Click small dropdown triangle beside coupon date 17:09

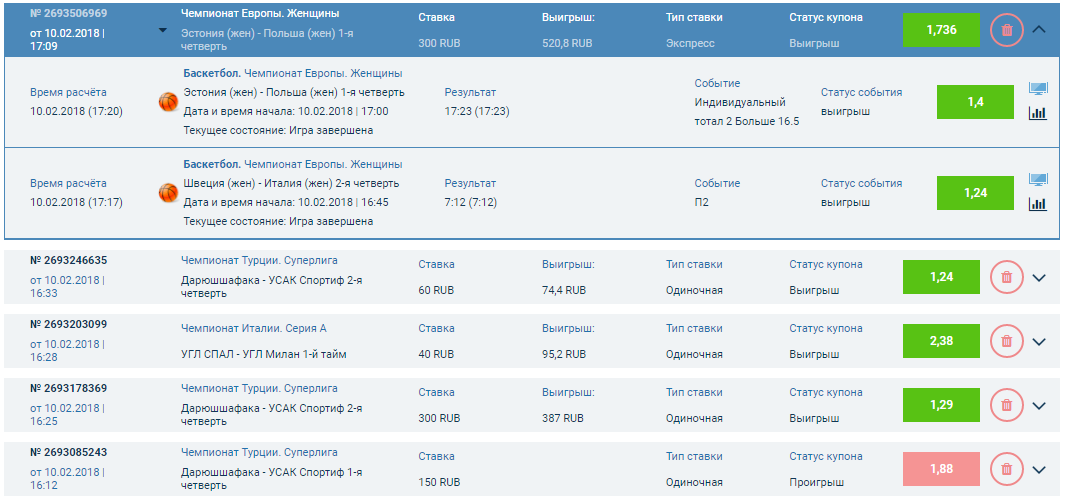(163, 30)
